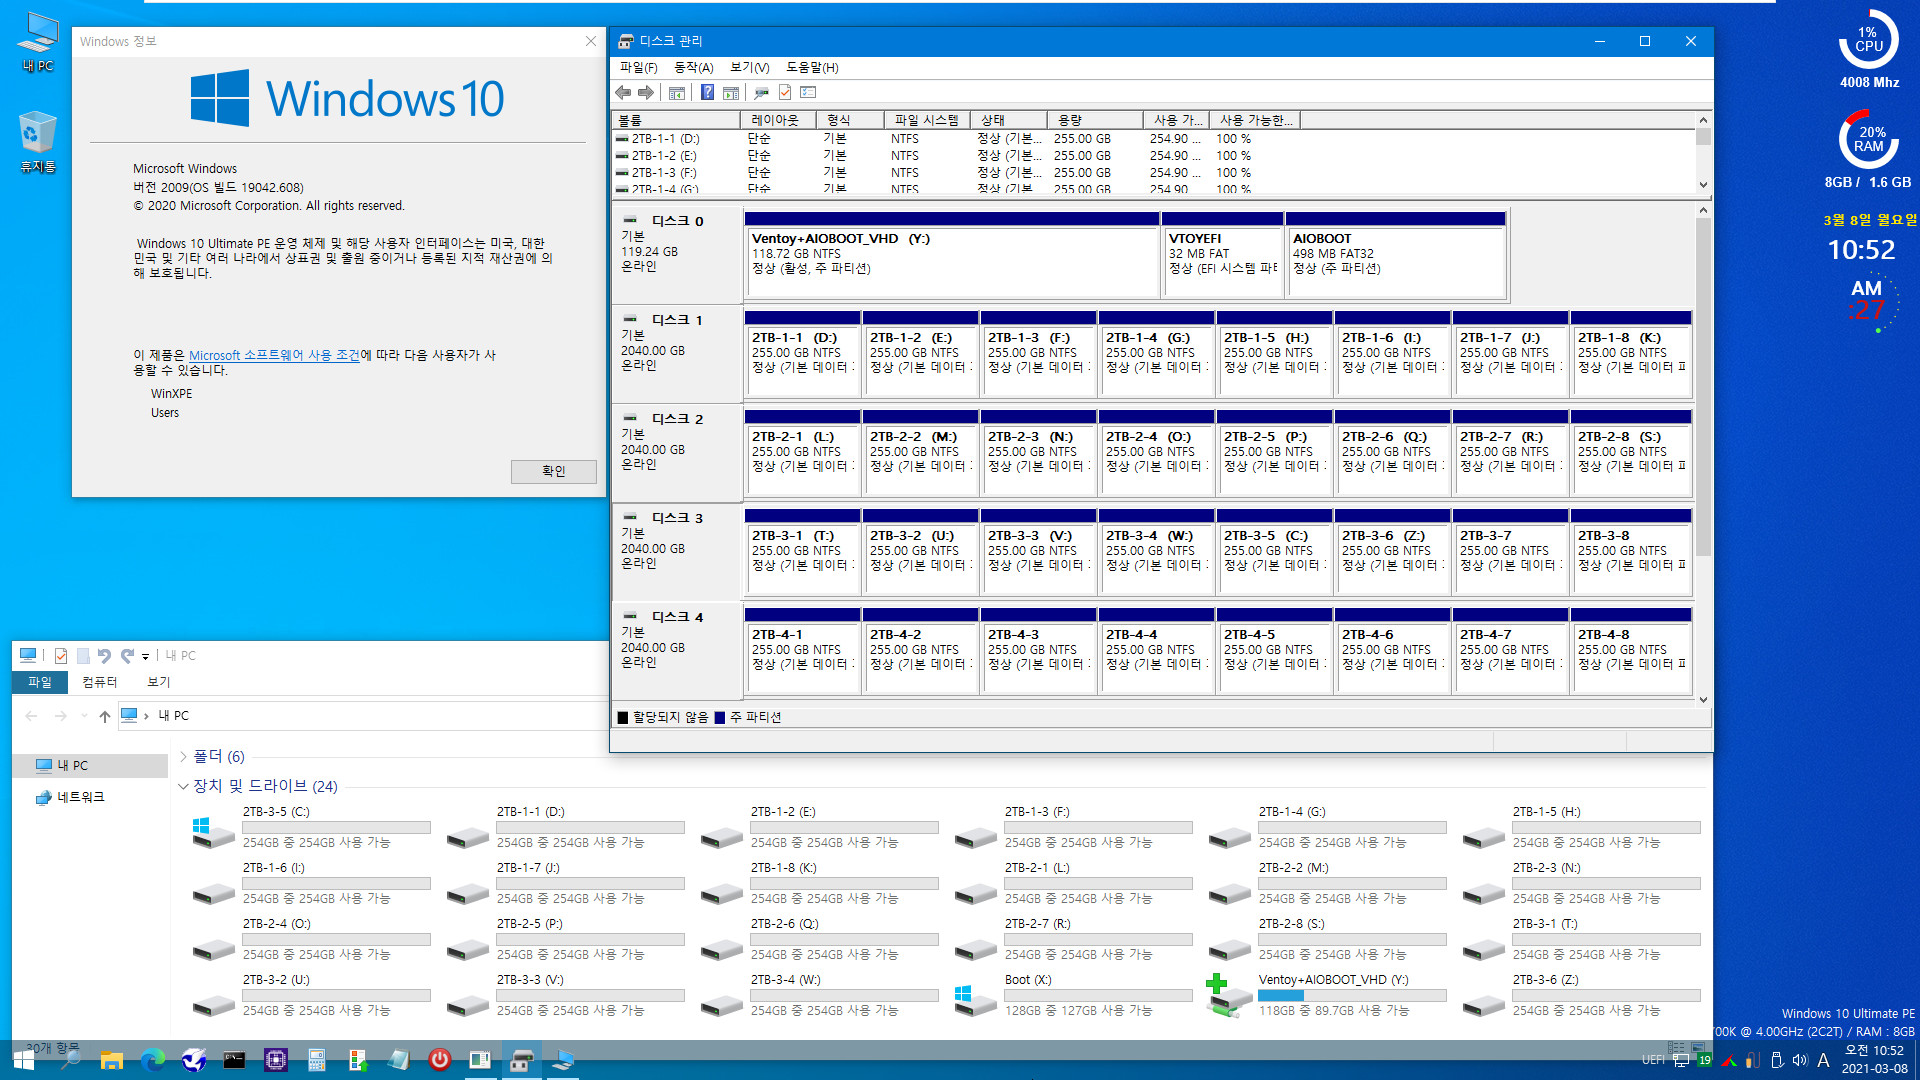Viewport: 1920px width, 1080px height.
Task: Launch Microsoft Edge from taskbar
Action: [x=152, y=1060]
